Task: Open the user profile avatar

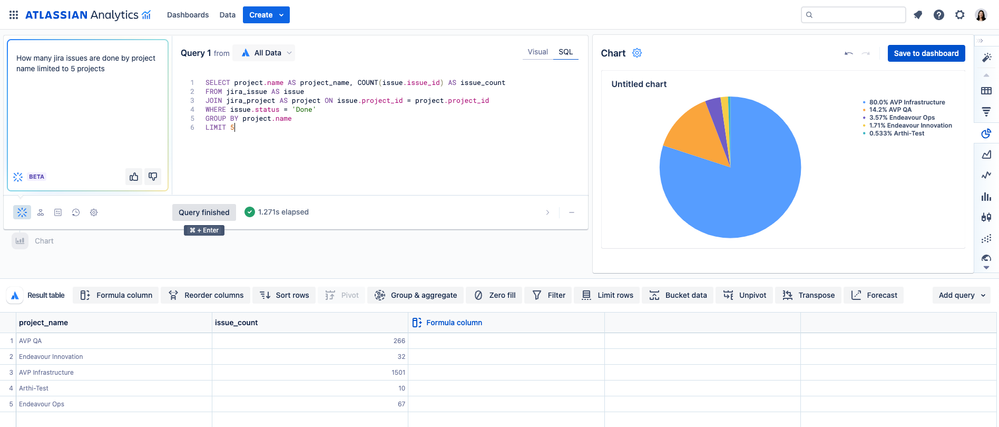Action: [x=981, y=15]
